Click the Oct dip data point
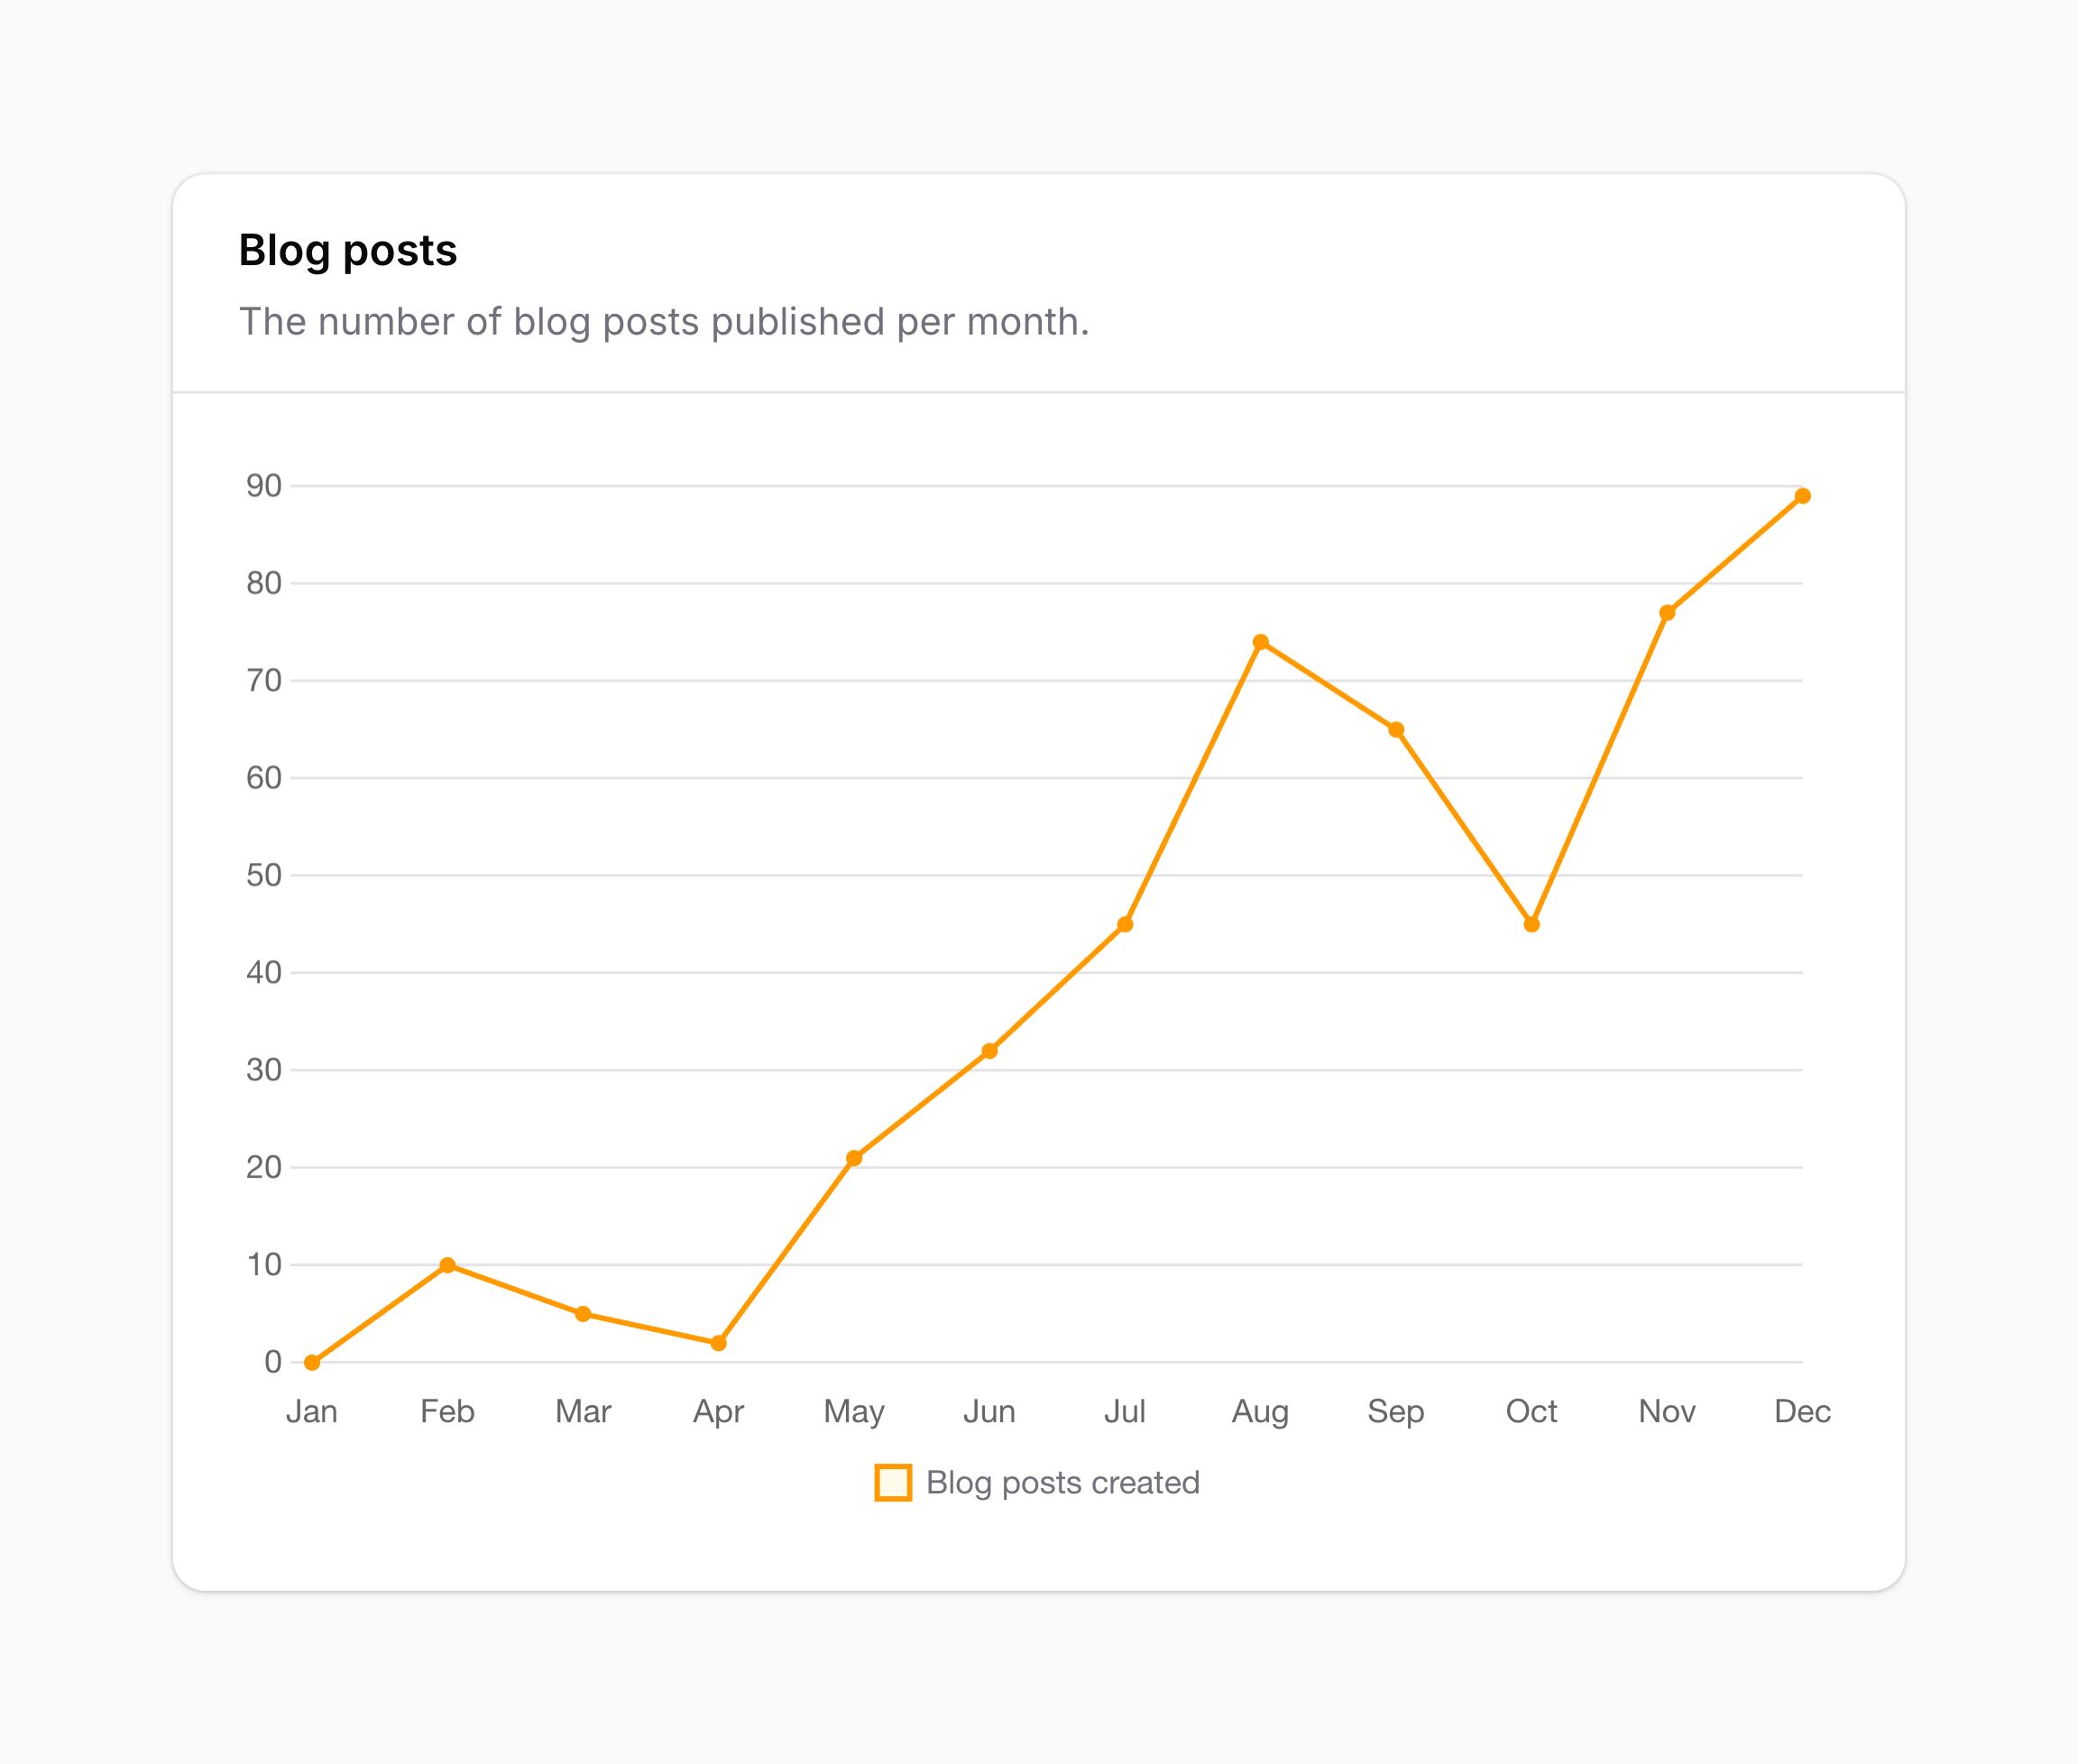2078x1764 pixels. [1531, 924]
